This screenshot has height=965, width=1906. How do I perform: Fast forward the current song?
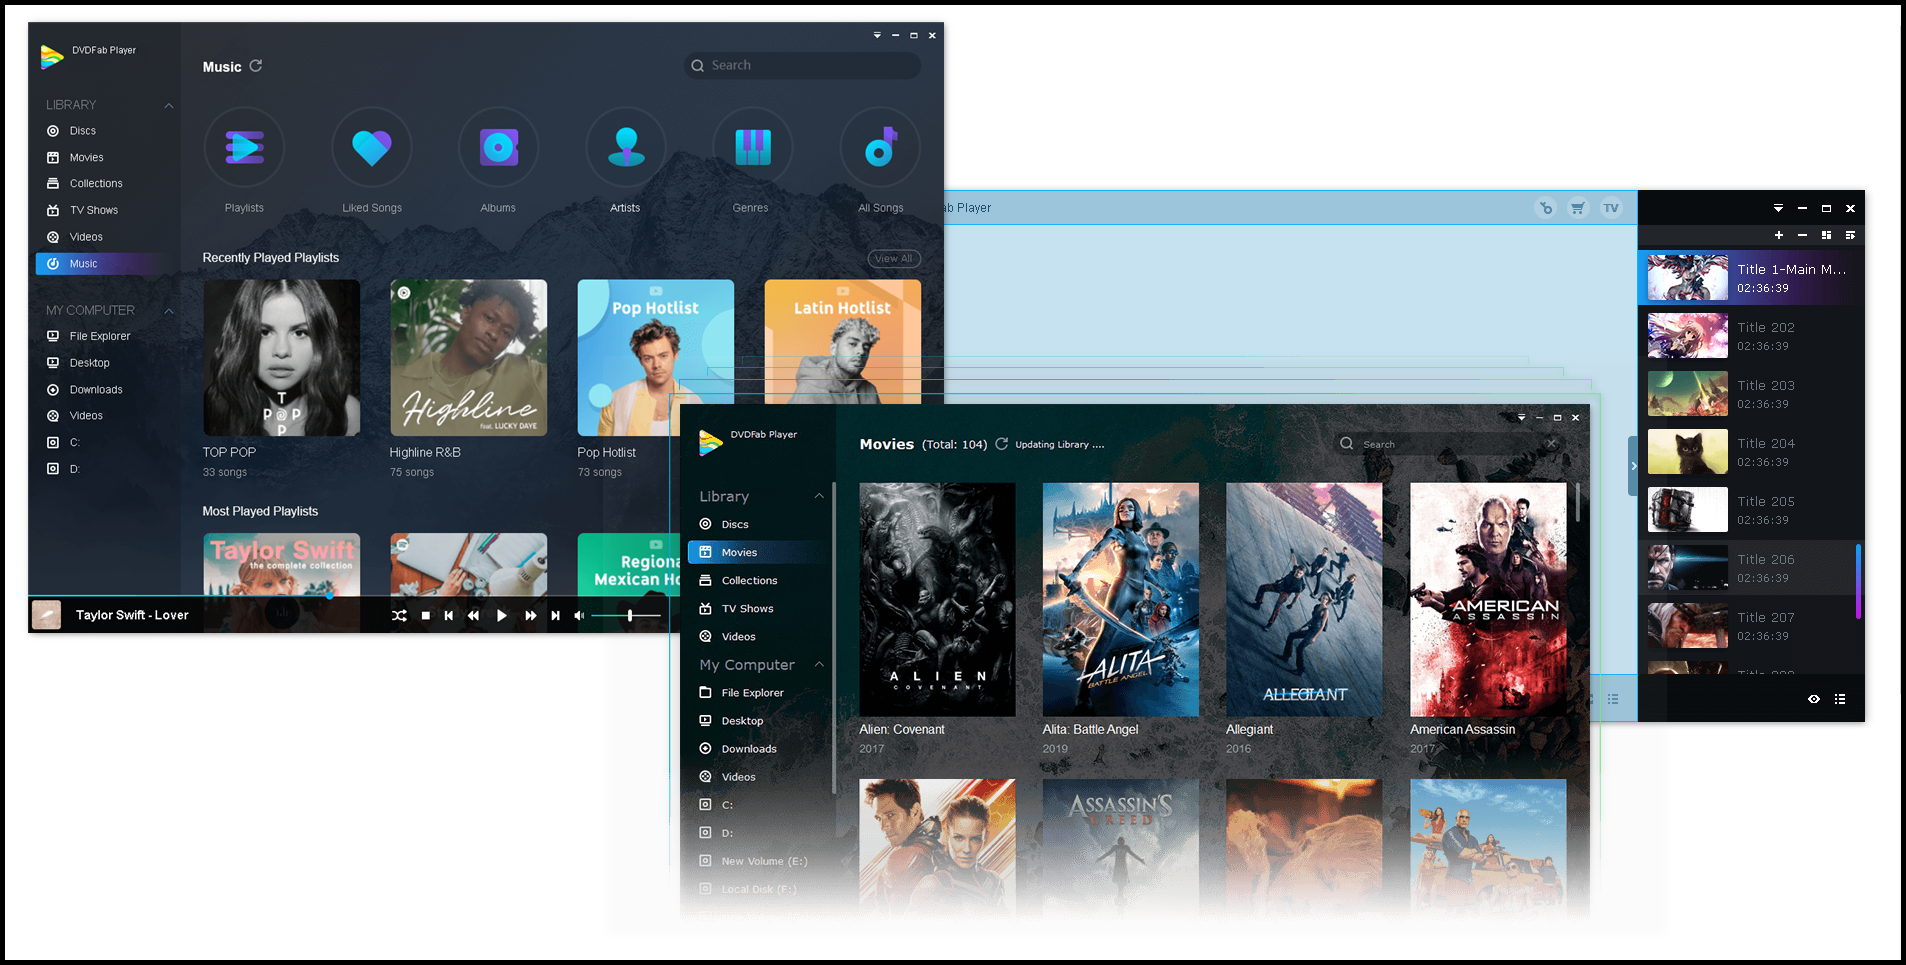pos(530,616)
